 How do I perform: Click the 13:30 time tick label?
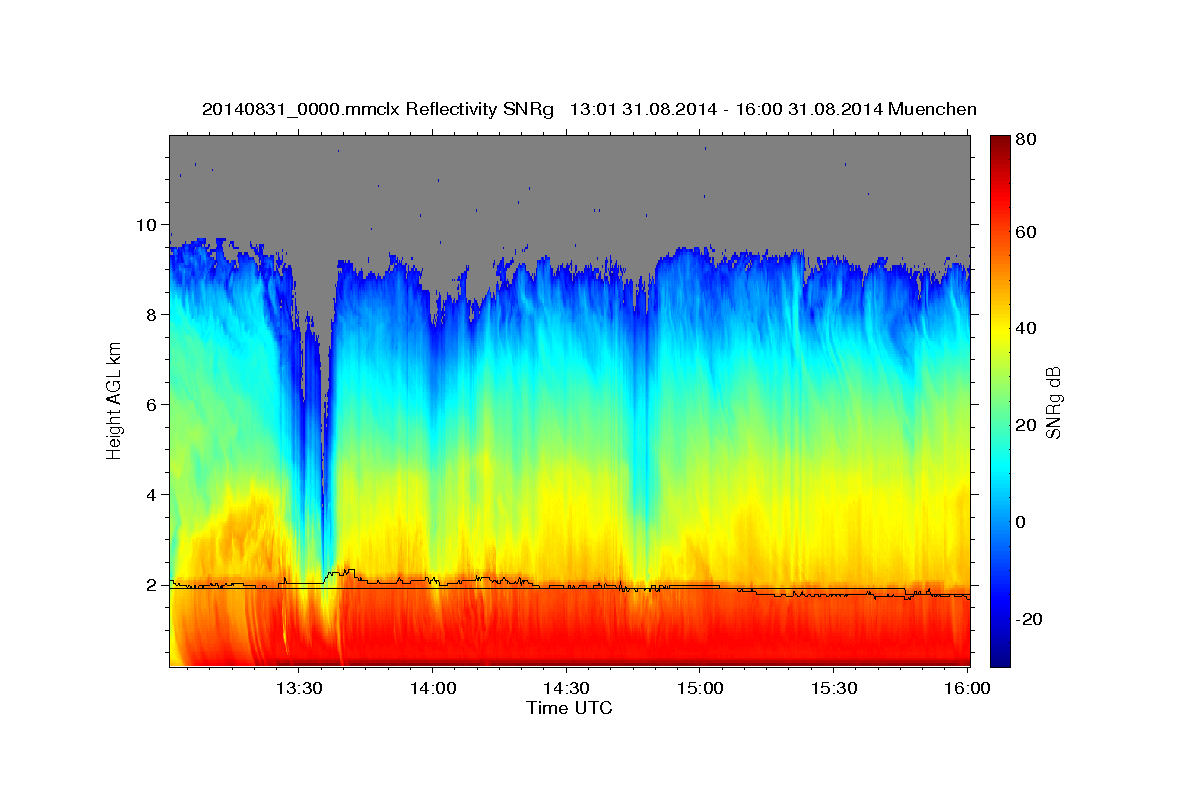(x=298, y=689)
